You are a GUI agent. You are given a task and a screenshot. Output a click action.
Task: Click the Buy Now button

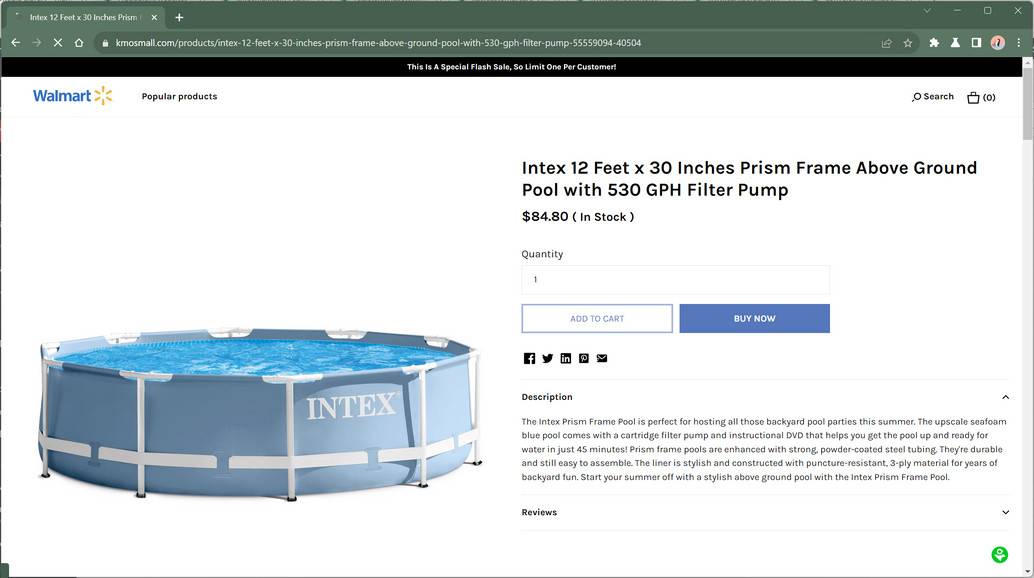(x=754, y=318)
